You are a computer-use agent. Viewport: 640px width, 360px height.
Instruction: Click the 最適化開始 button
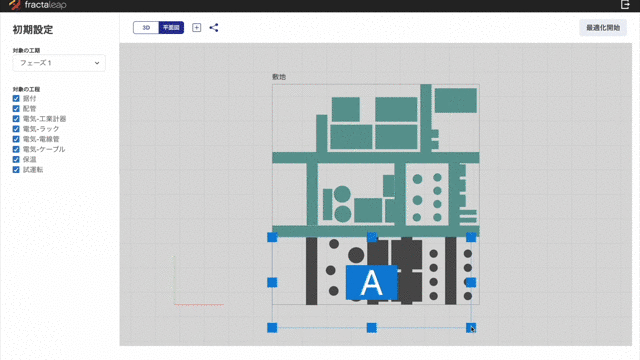pos(603,28)
